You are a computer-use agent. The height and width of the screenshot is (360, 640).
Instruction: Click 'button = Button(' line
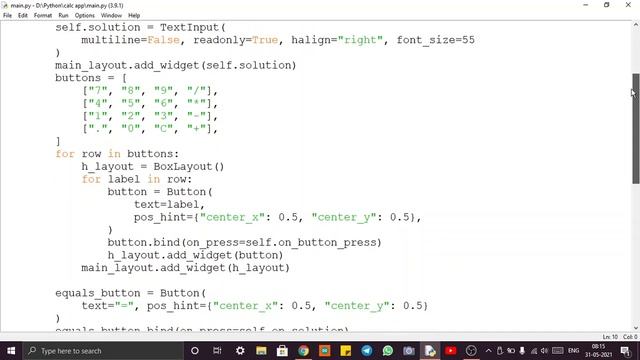coord(160,192)
